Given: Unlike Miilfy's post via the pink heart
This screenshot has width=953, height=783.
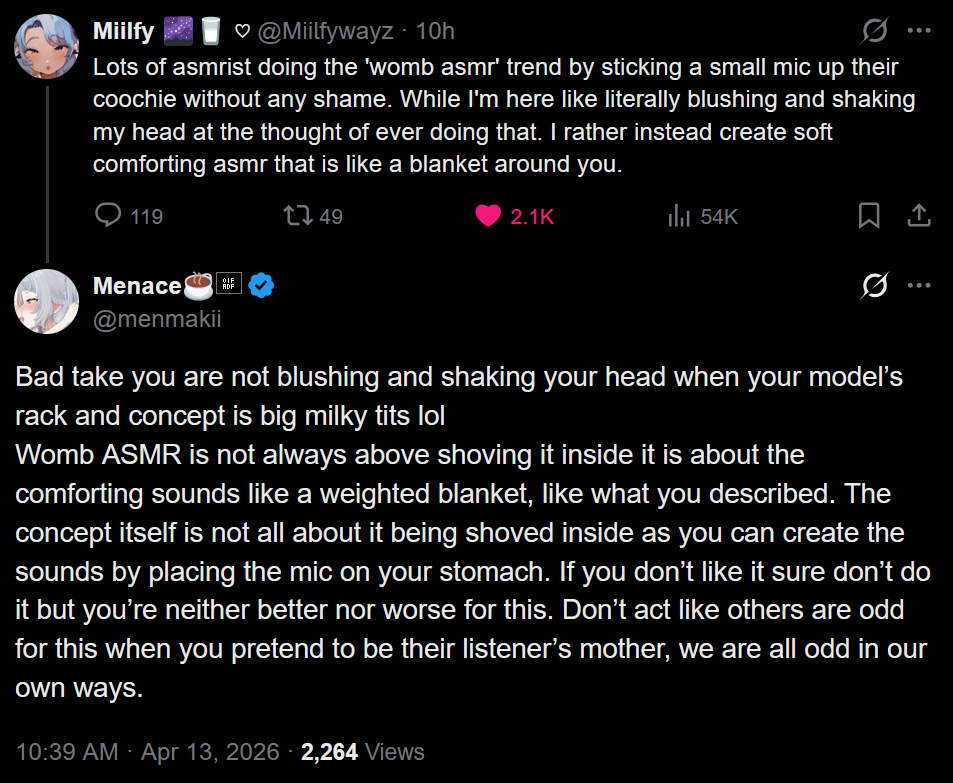Looking at the screenshot, I should coord(488,215).
